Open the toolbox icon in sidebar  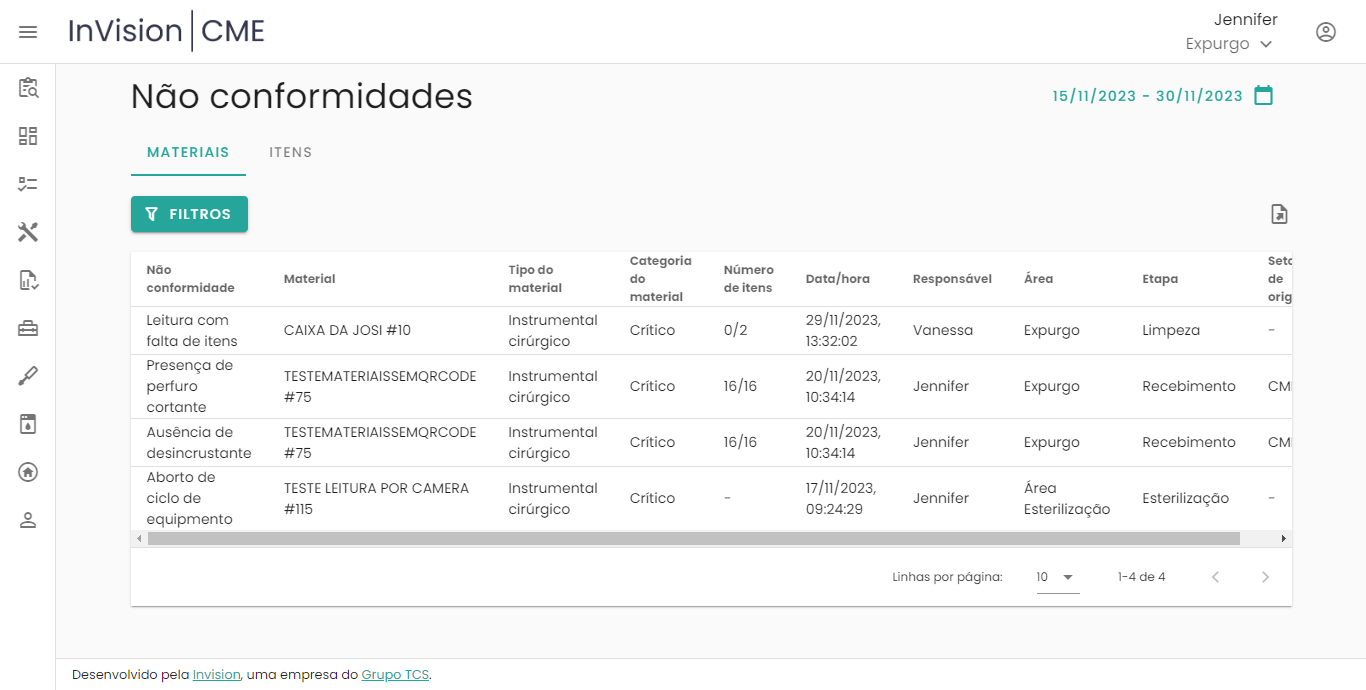click(28, 328)
